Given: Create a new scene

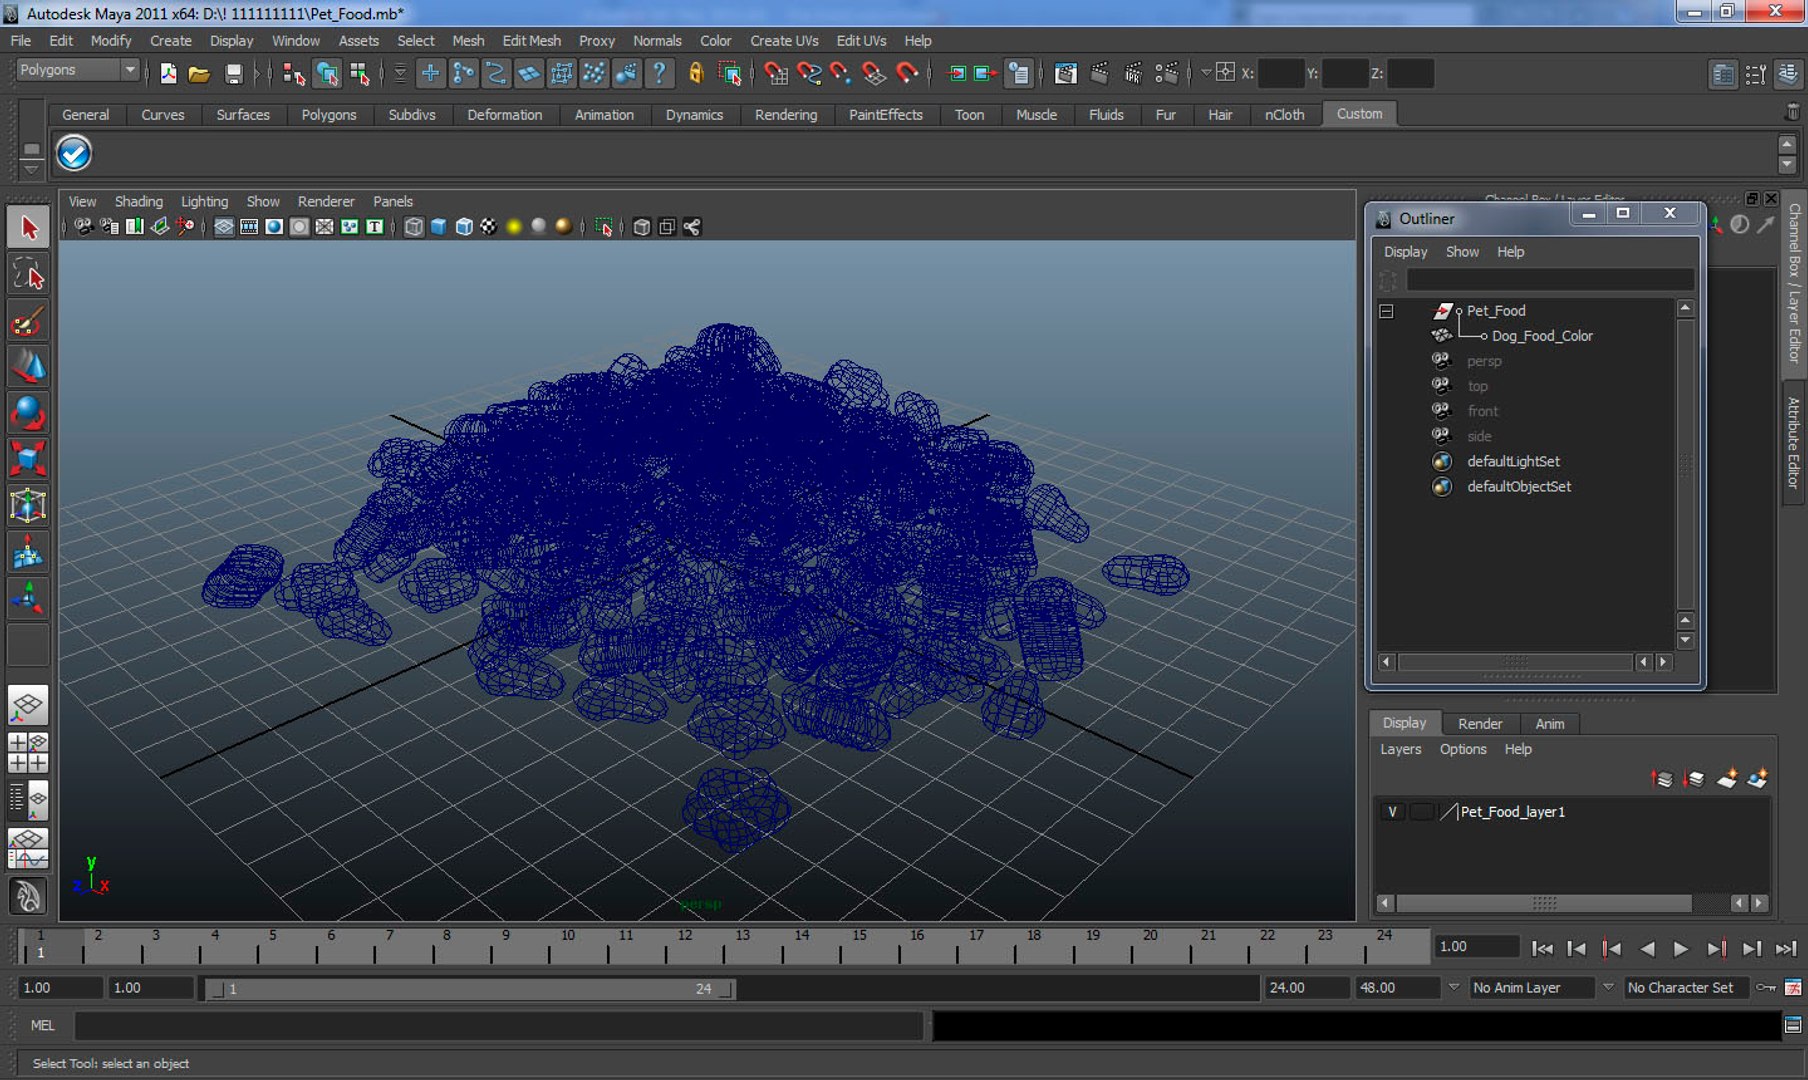Looking at the screenshot, I should 168,73.
